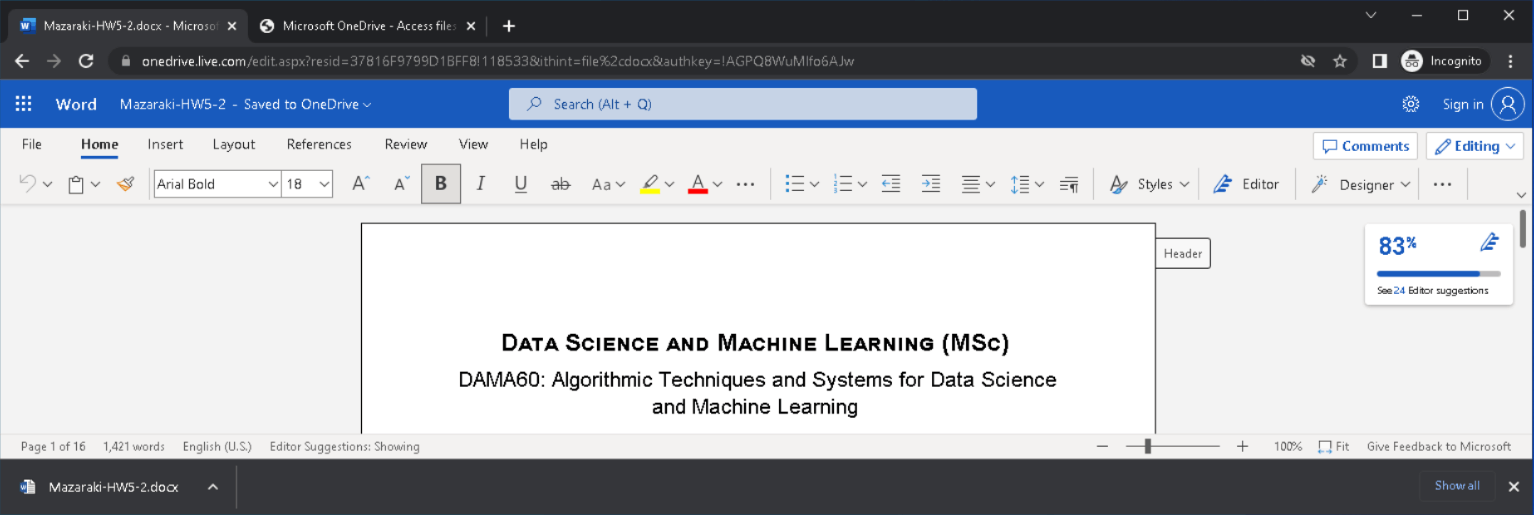Viewport: 1534px width, 515px height.
Task: Decrease font size with smaller A
Action: (x=402, y=184)
